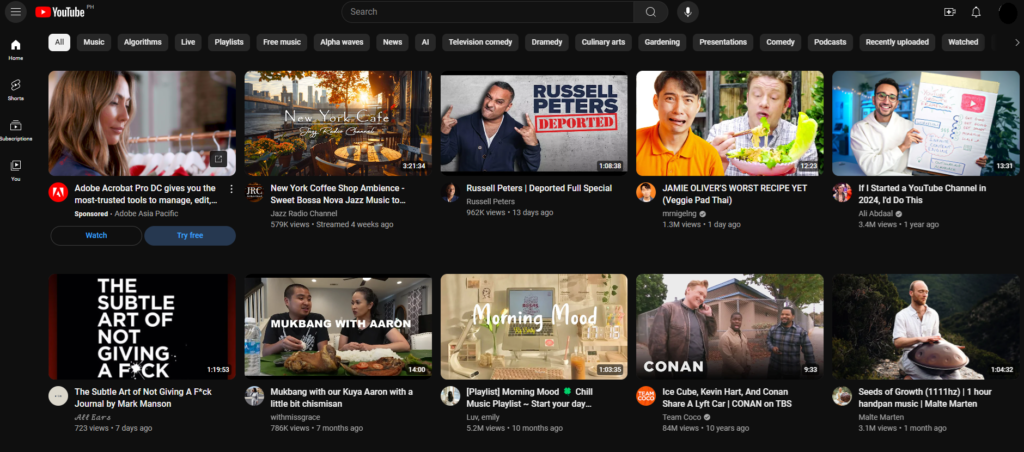The image size is (1024, 452).
Task: Open Luv, emily channel avatar
Action: 450,396
